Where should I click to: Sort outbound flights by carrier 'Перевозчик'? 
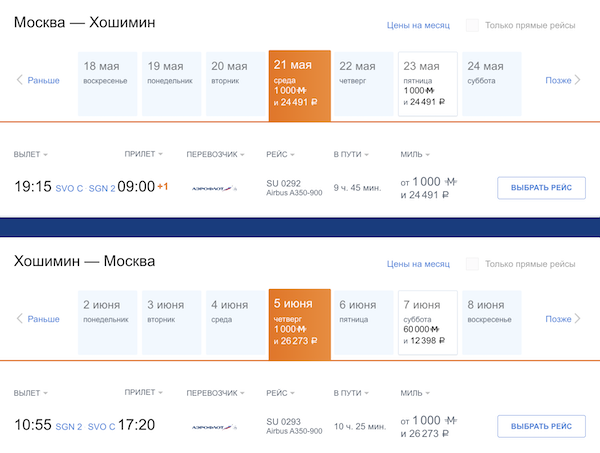(216, 155)
